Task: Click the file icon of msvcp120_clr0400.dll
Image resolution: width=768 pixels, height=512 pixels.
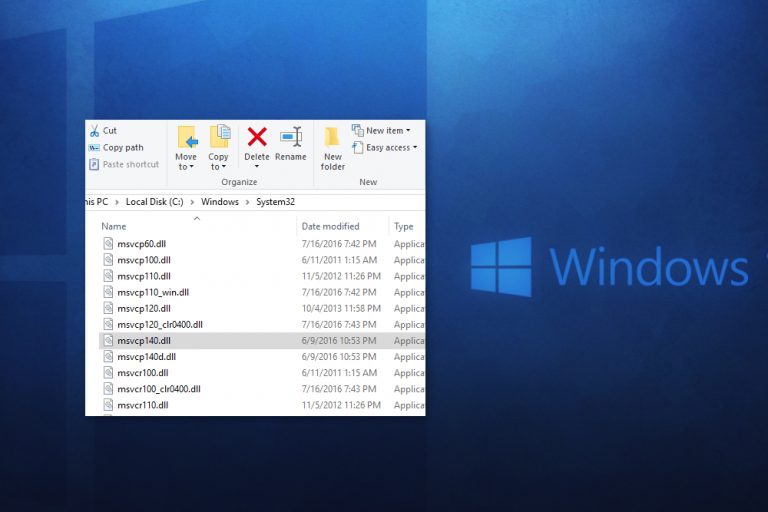Action: (108, 324)
